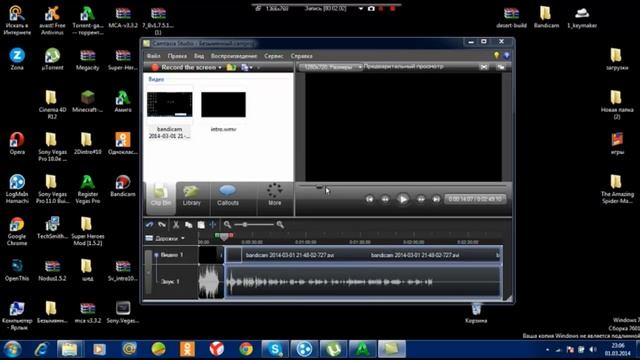
Task: Open the Справка menu
Action: (x=301, y=56)
